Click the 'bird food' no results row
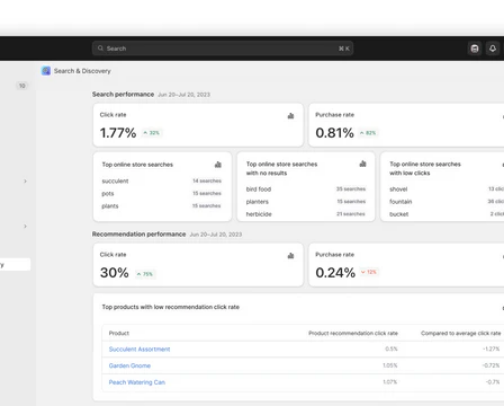Image resolution: width=504 pixels, height=406 pixels. pyautogui.click(x=306, y=189)
